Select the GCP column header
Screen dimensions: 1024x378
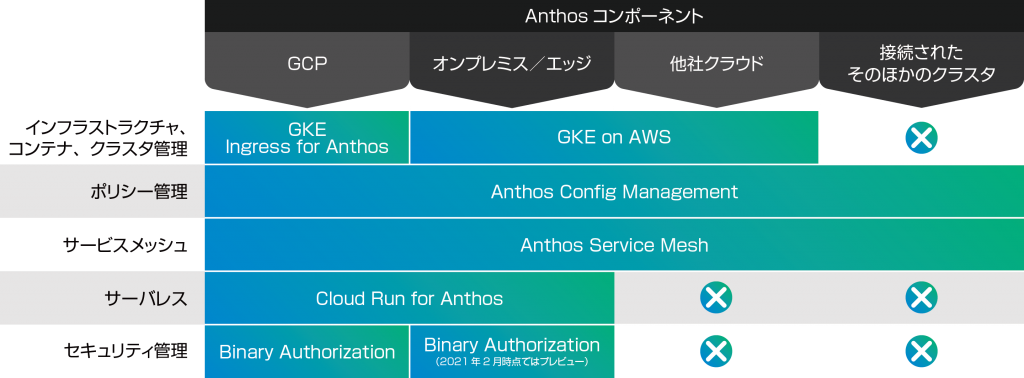[x=307, y=64]
